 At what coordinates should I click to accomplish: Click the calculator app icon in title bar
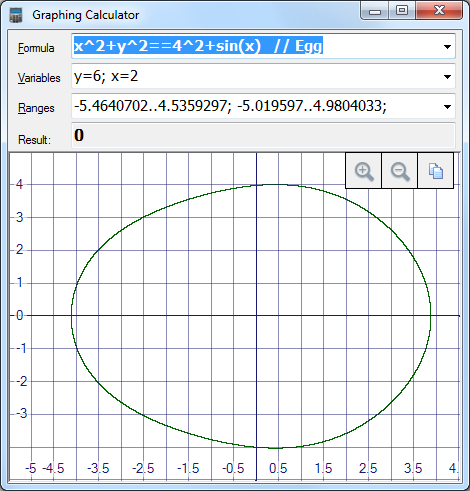tap(16, 15)
